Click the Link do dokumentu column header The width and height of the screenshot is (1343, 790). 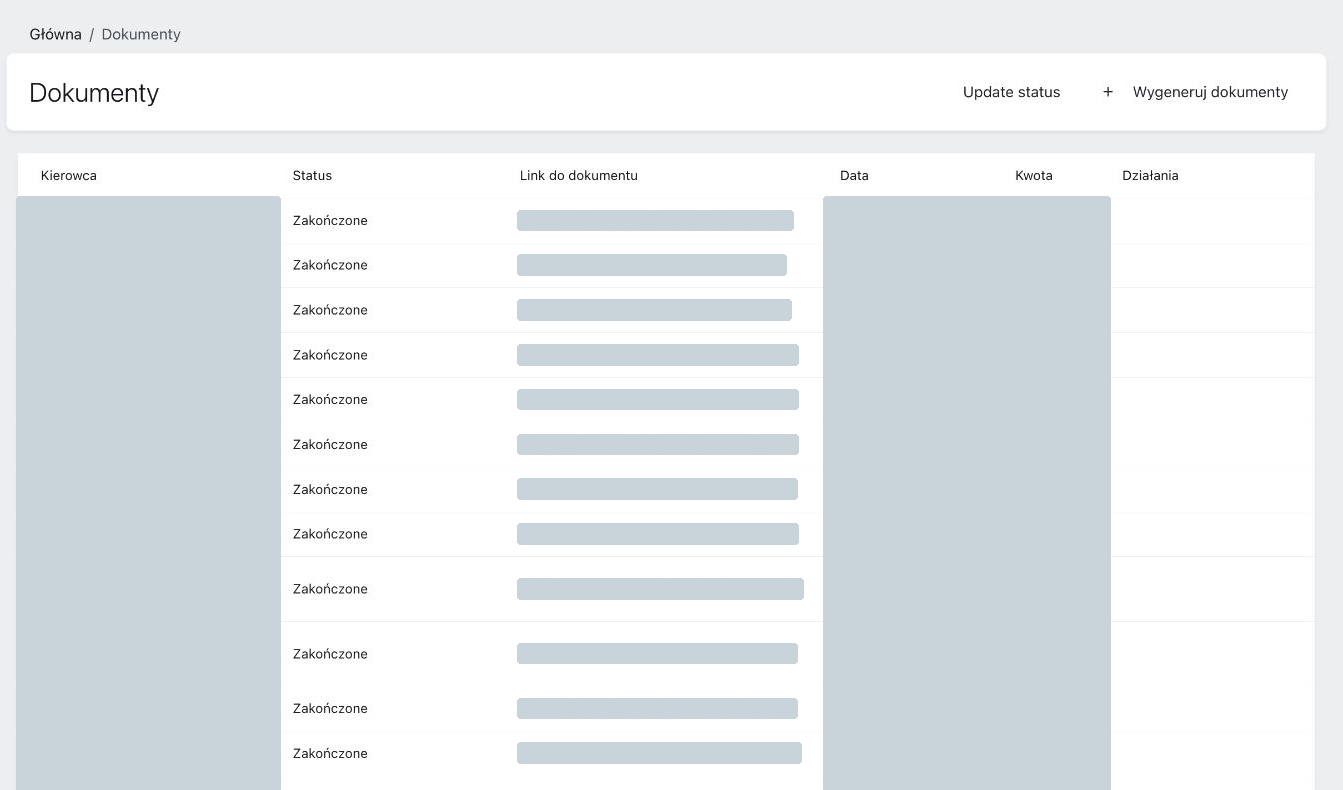pos(579,175)
